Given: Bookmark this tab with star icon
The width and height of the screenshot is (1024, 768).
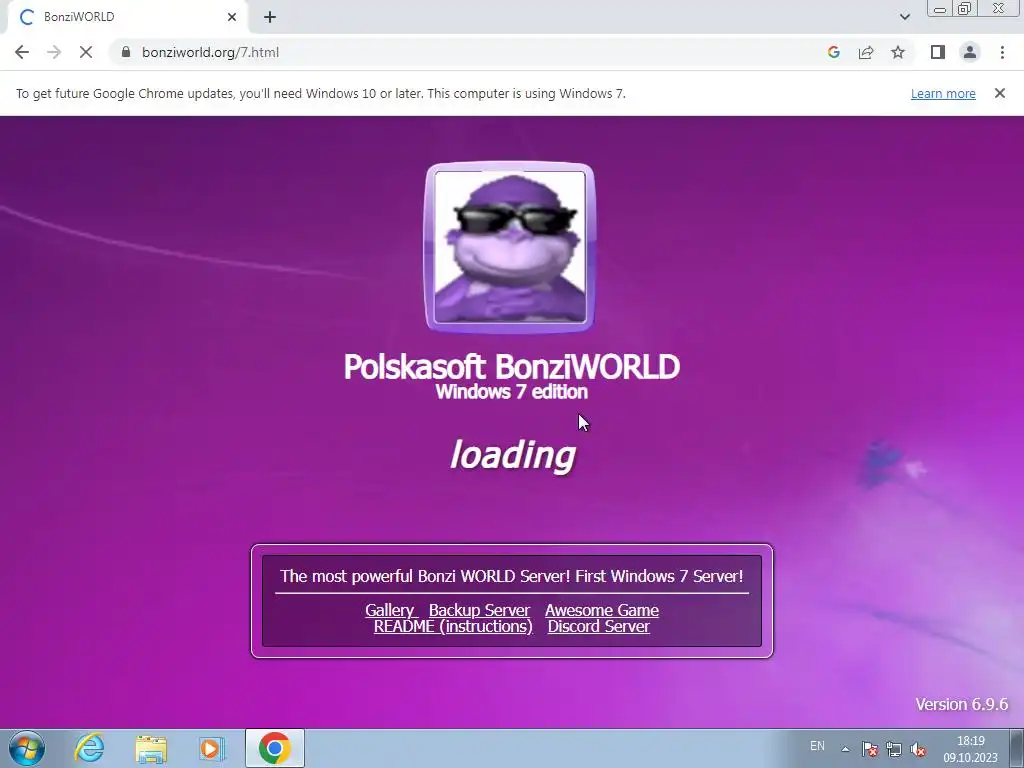Looking at the screenshot, I should coord(898,52).
